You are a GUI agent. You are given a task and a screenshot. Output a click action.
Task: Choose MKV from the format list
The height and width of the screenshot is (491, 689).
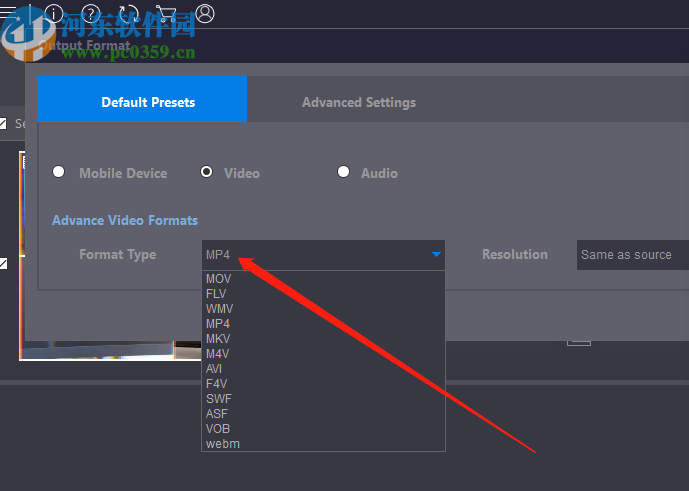pos(219,339)
